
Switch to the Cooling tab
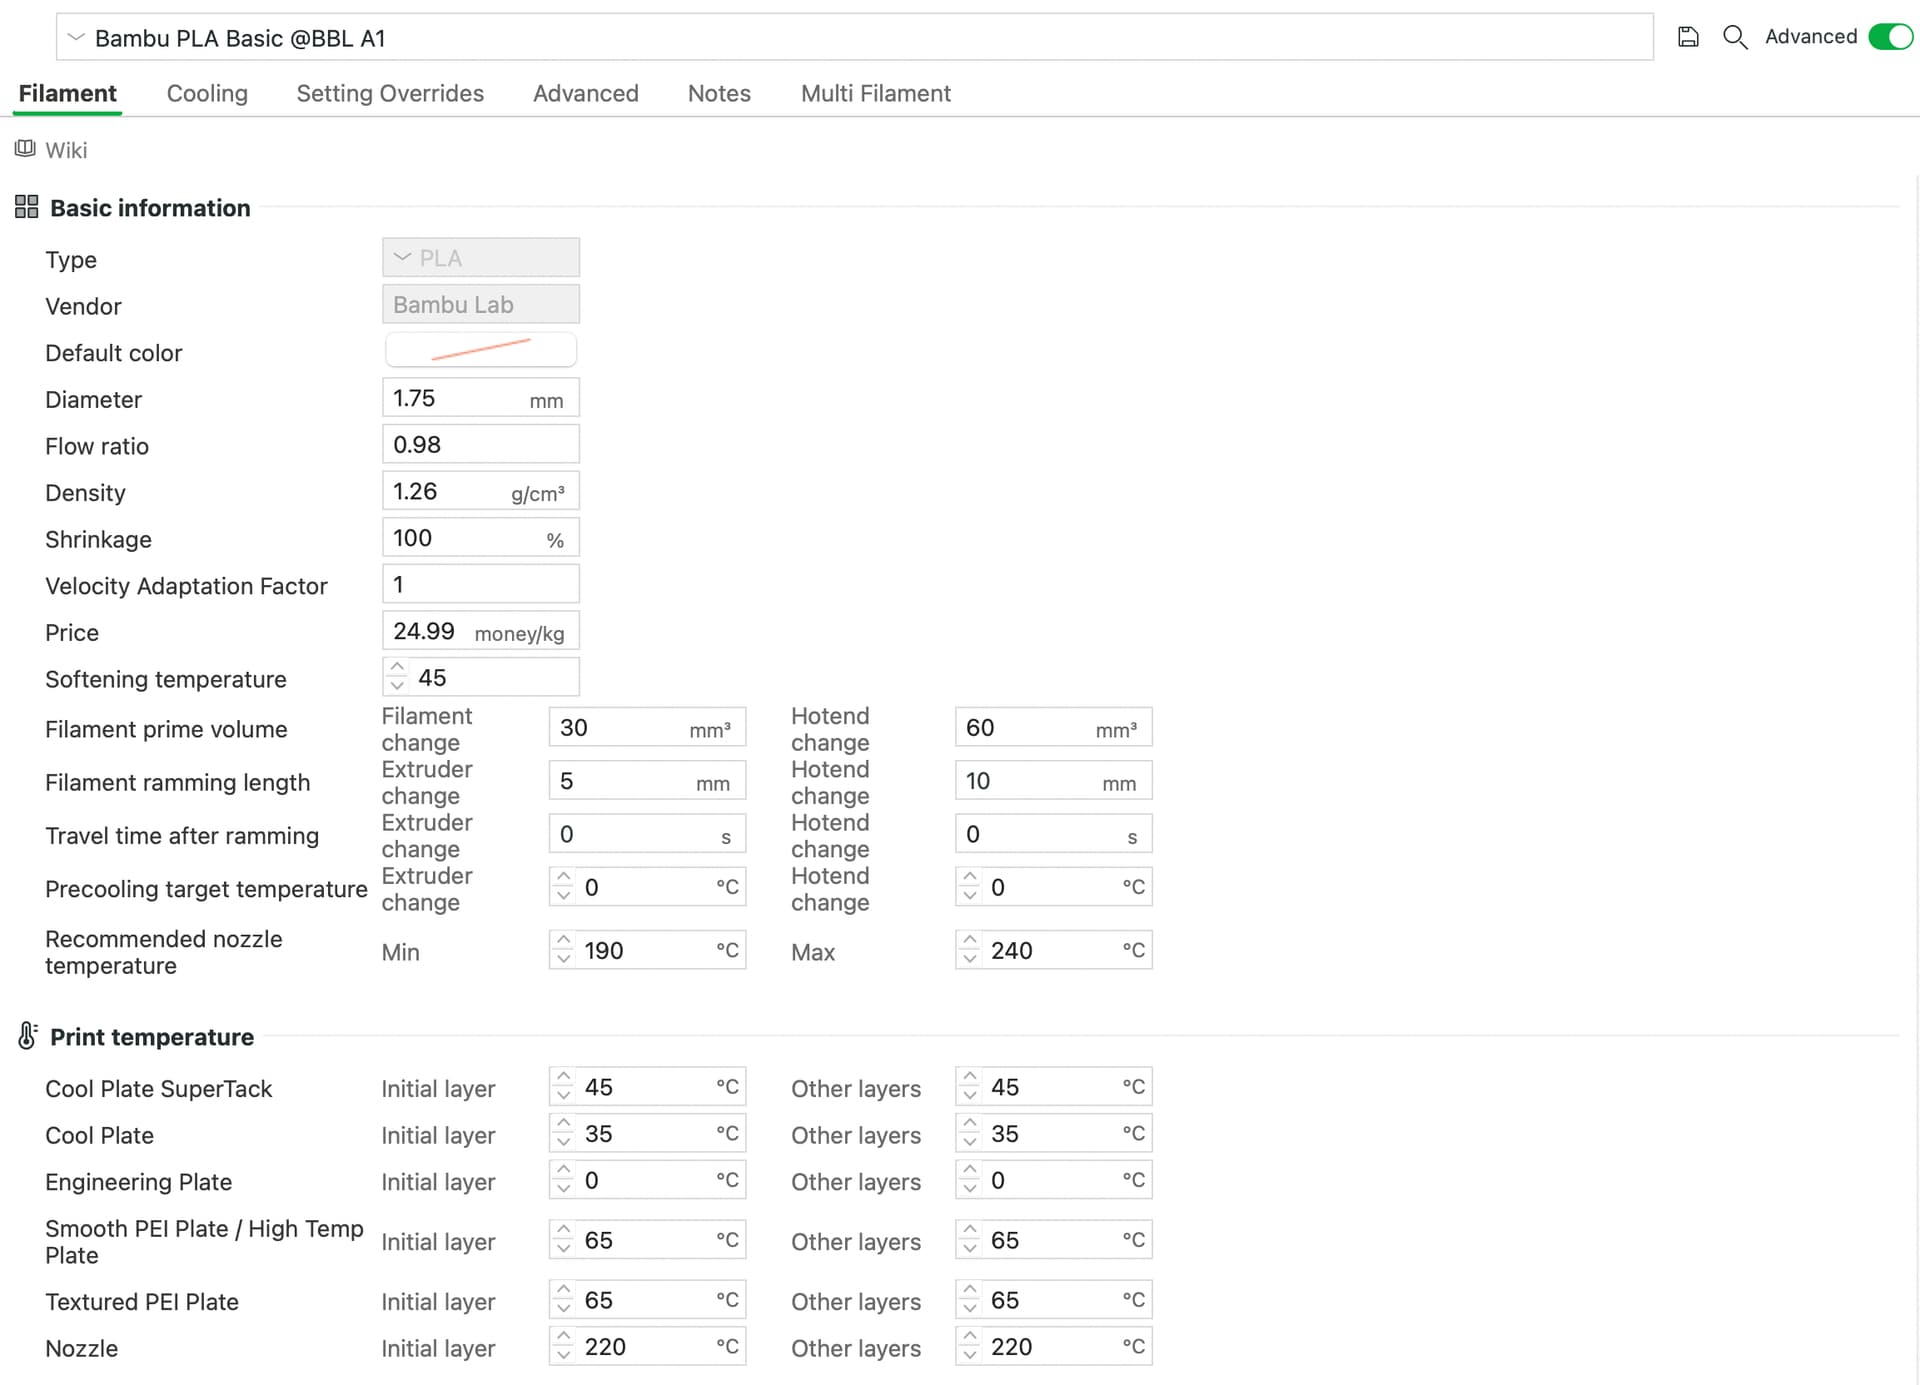207,93
